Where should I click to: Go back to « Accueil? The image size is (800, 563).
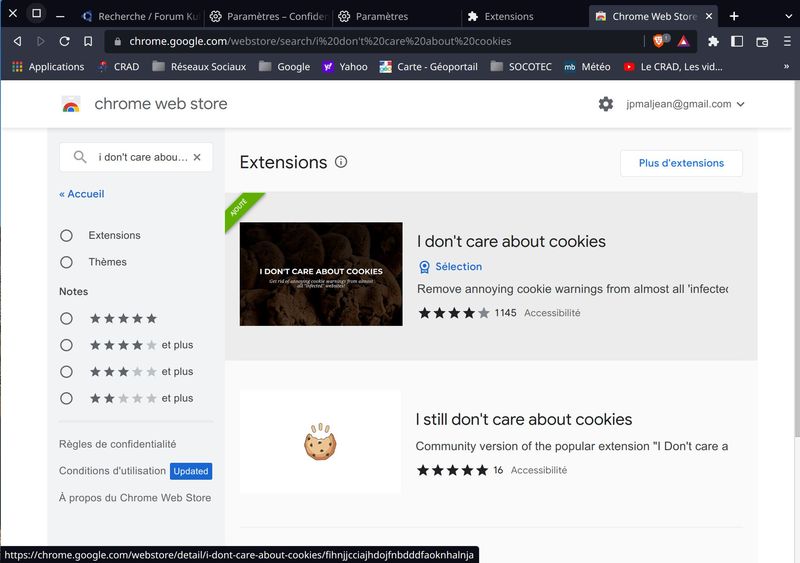coord(82,194)
